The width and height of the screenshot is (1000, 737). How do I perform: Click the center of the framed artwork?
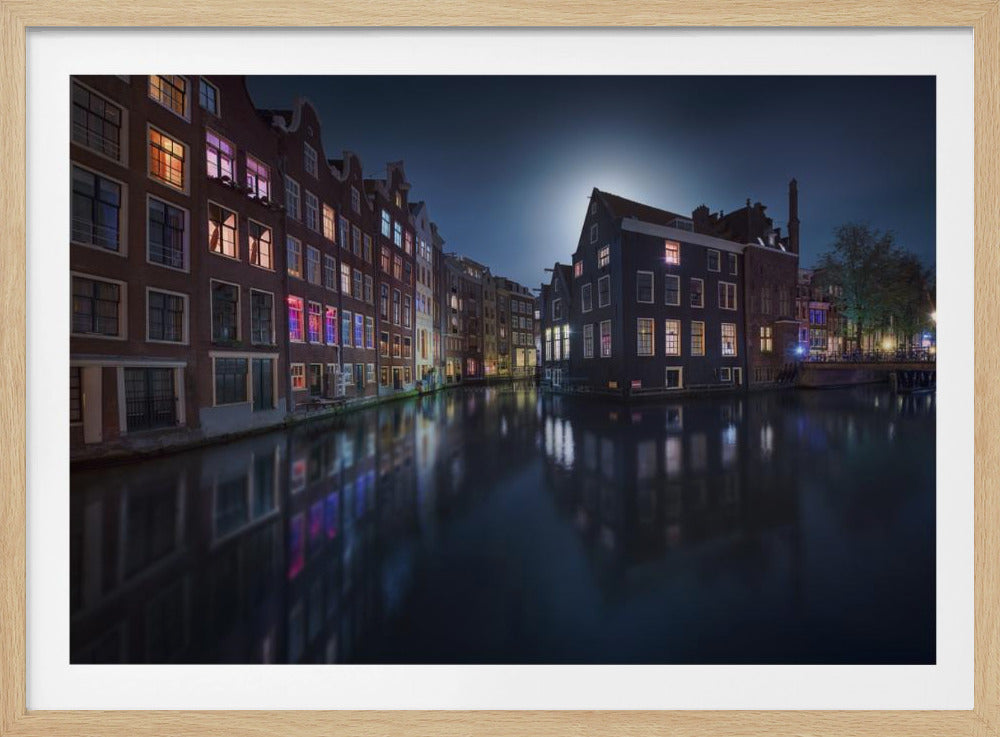(500, 368)
